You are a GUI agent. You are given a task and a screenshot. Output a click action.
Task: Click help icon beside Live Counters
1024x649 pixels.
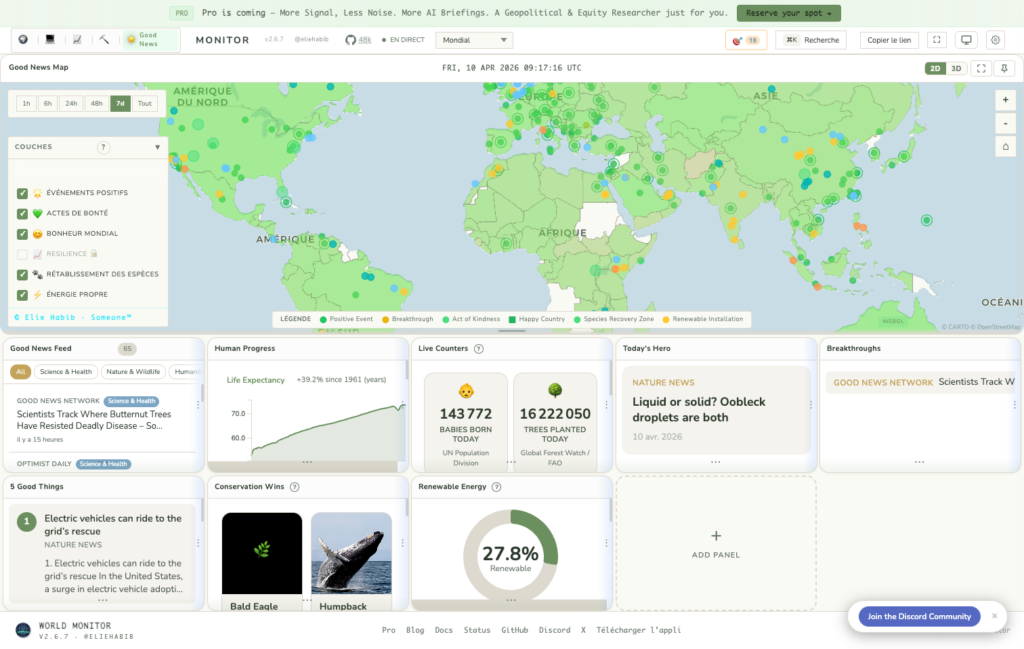coord(479,349)
